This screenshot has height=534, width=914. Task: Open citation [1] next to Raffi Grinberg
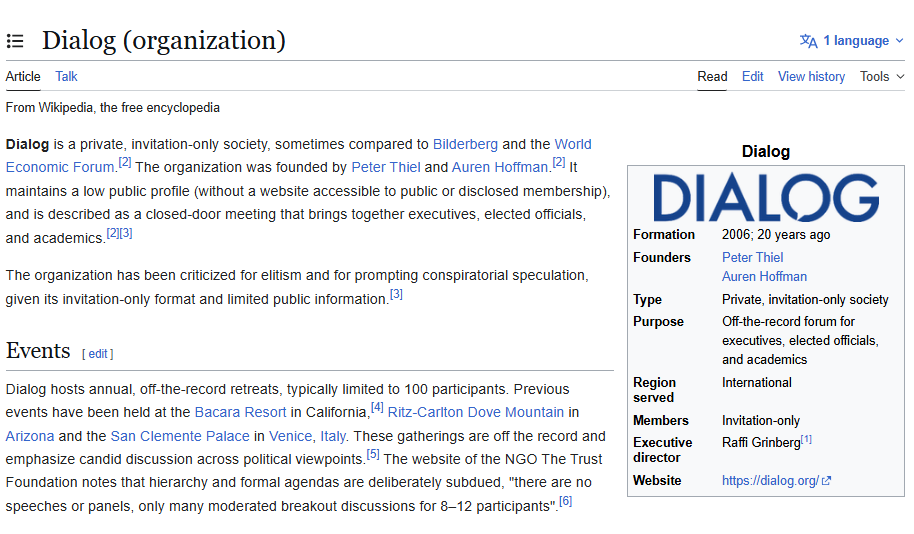pos(806,440)
